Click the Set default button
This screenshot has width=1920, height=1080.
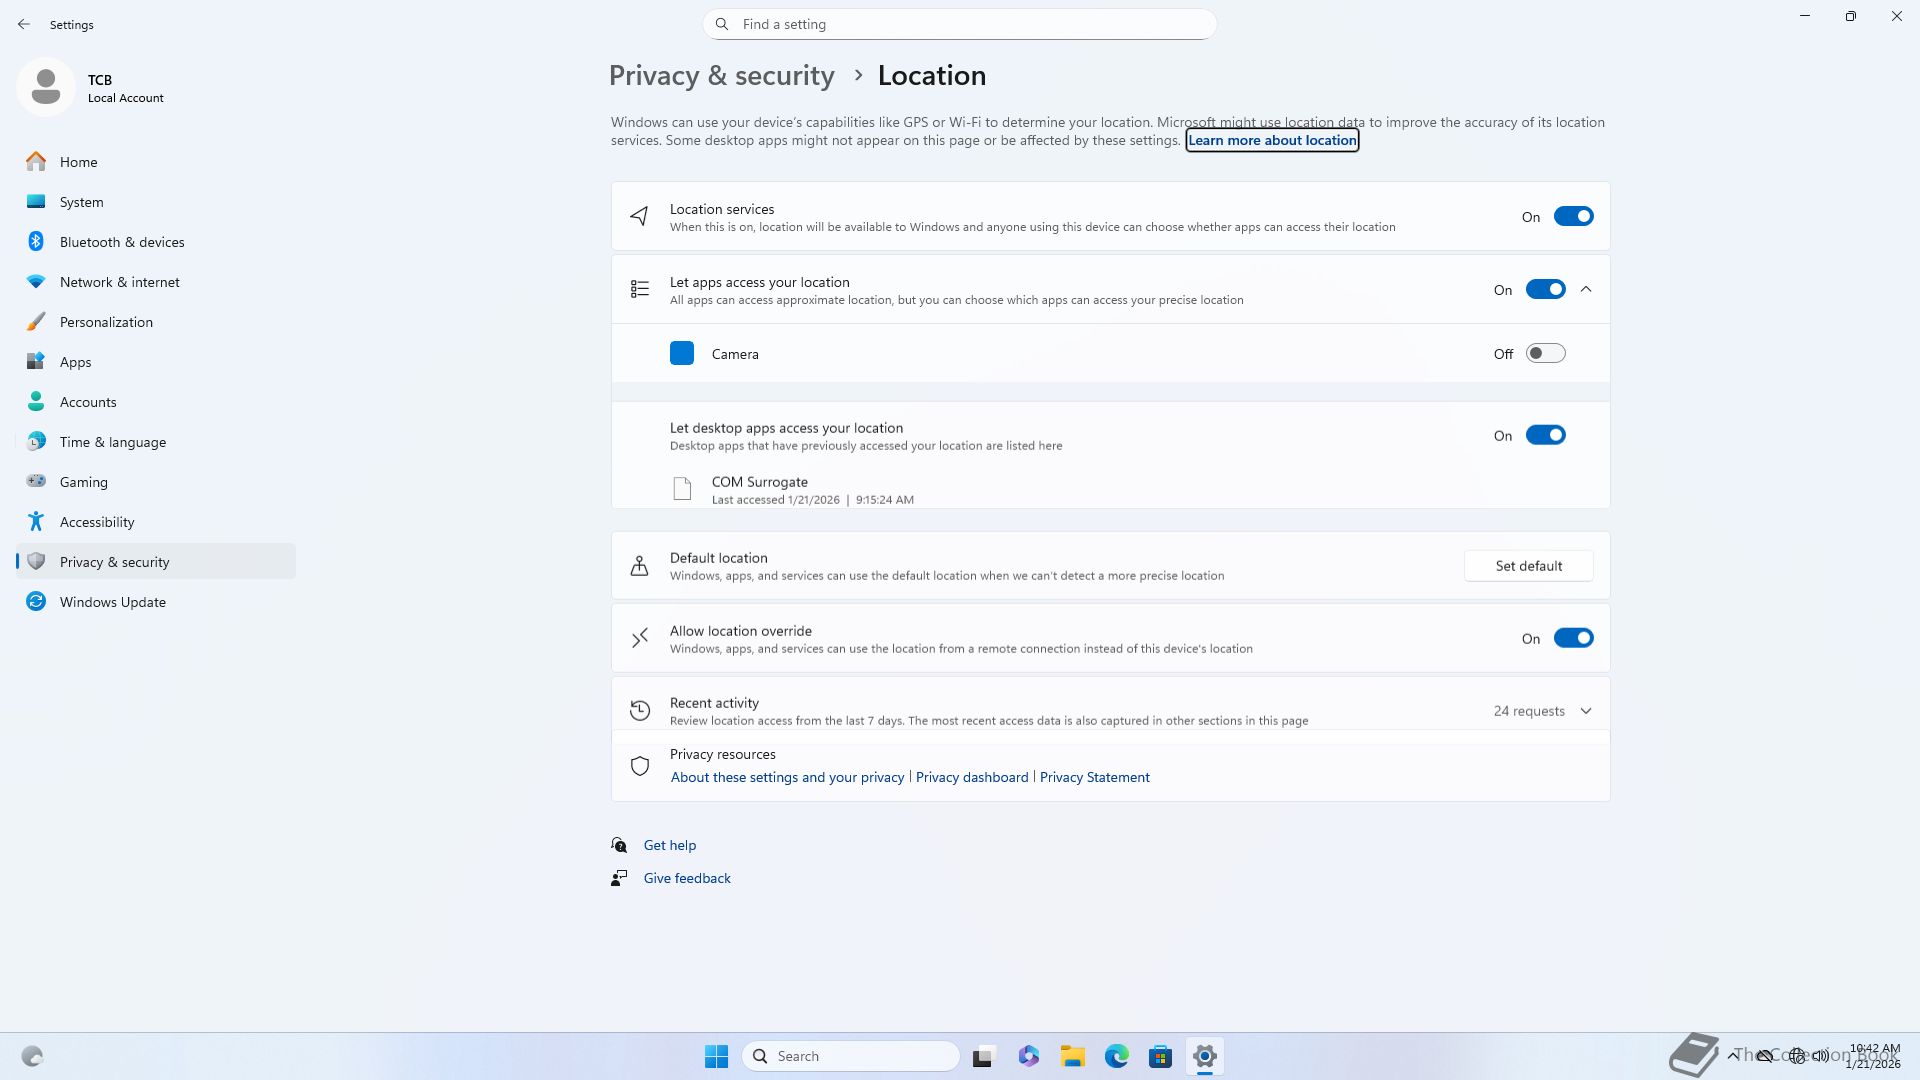[1528, 566]
